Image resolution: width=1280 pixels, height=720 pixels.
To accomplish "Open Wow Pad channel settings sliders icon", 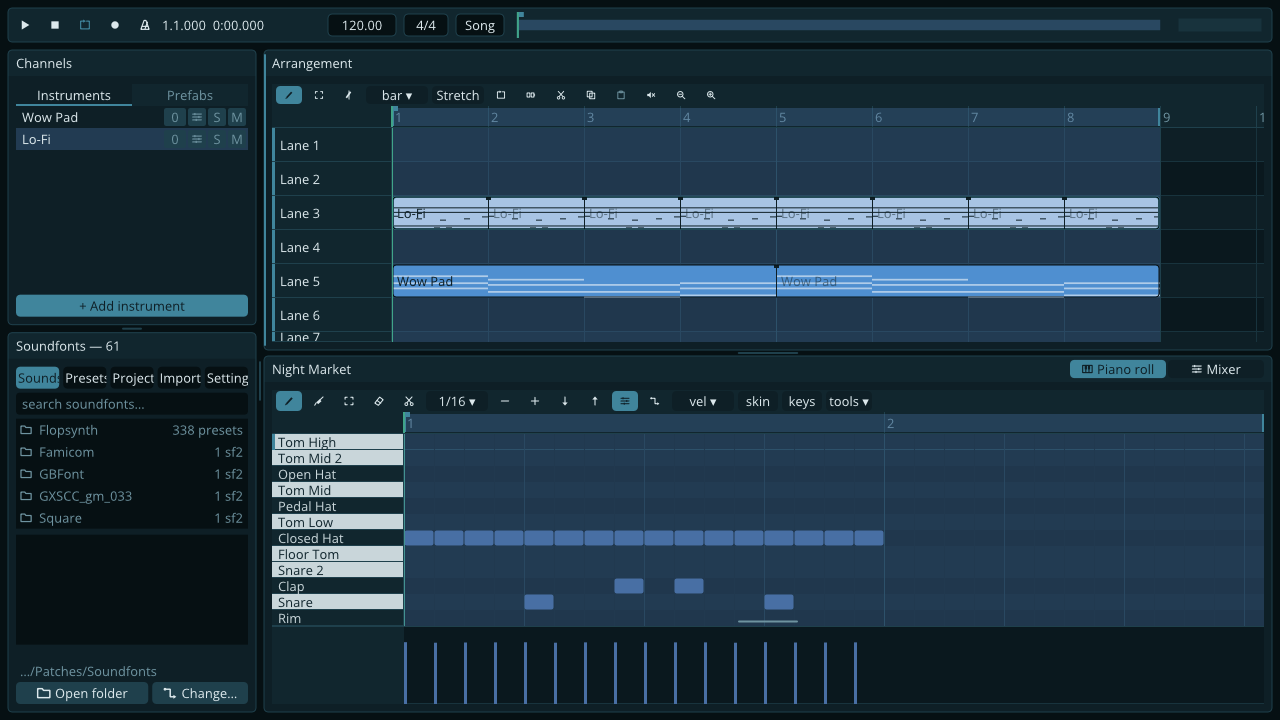I will (197, 117).
